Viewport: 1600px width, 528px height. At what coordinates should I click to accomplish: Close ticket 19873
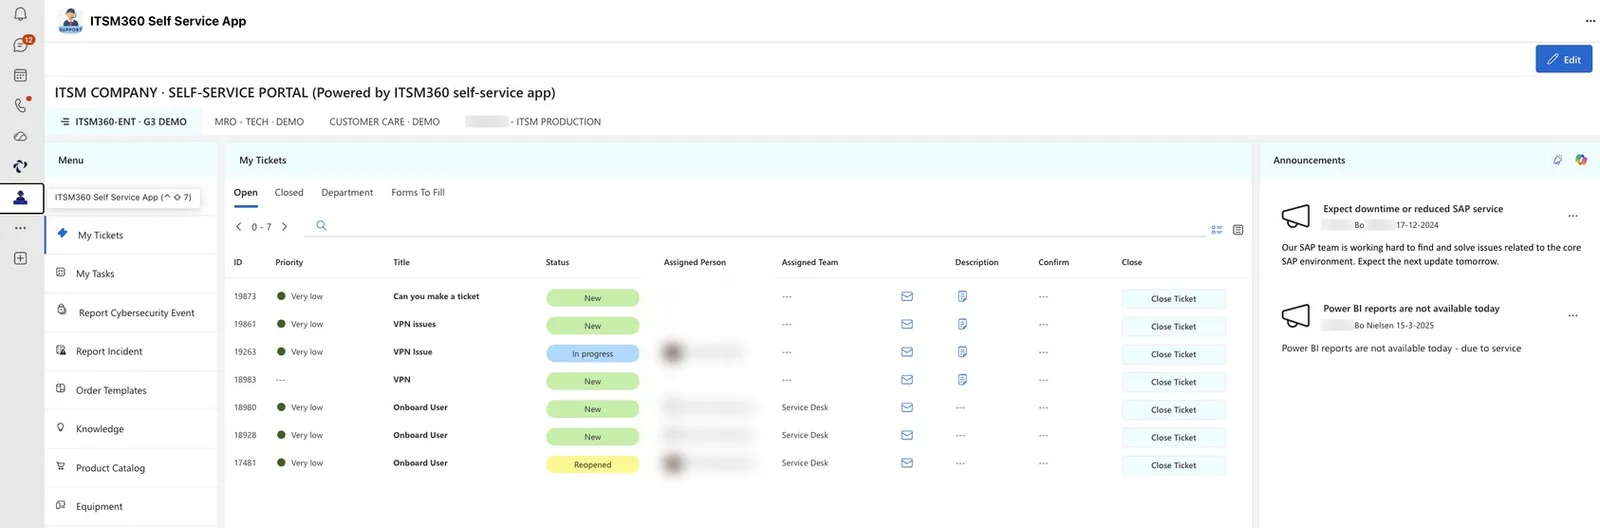1174,299
